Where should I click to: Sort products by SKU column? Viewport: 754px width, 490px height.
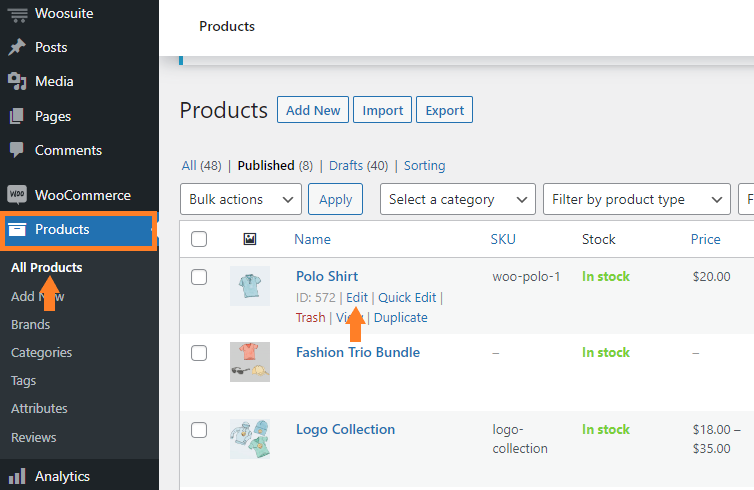503,239
